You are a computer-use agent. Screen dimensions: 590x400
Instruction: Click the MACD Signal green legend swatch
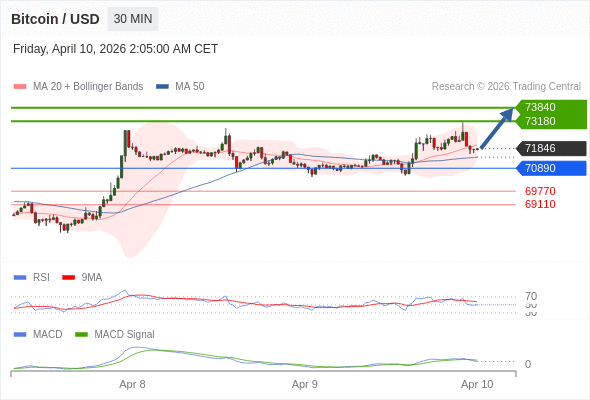pos(81,335)
